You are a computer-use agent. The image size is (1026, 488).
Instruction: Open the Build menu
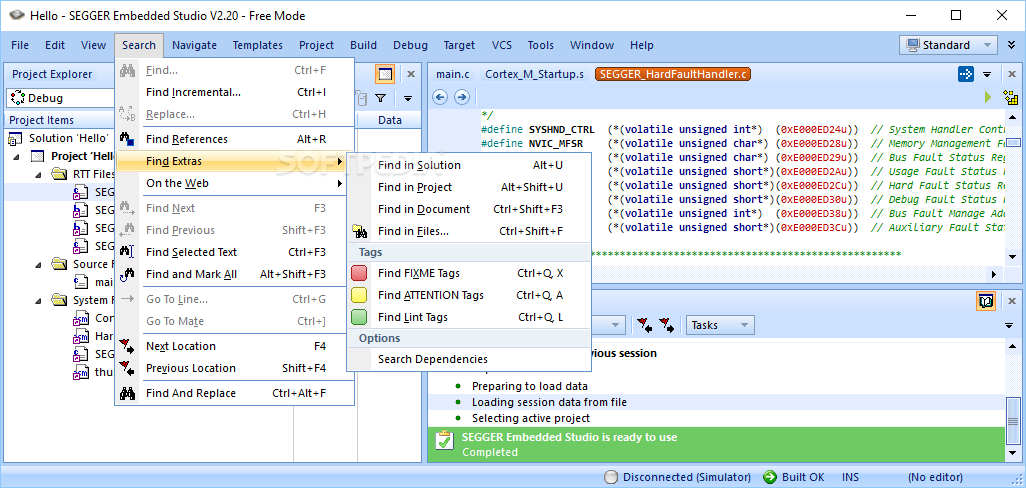(x=363, y=45)
